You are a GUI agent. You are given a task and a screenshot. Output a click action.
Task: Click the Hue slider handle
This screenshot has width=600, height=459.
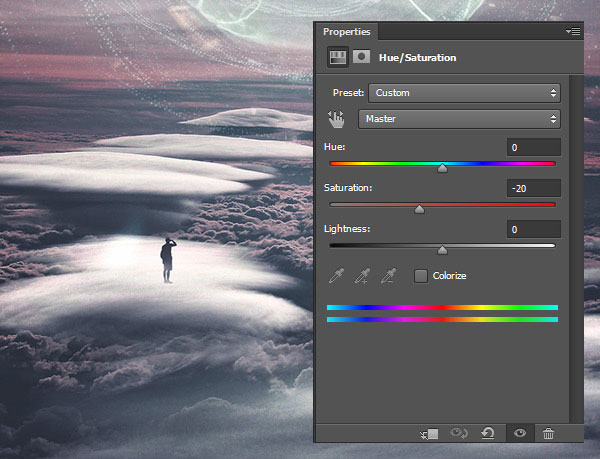point(442,168)
